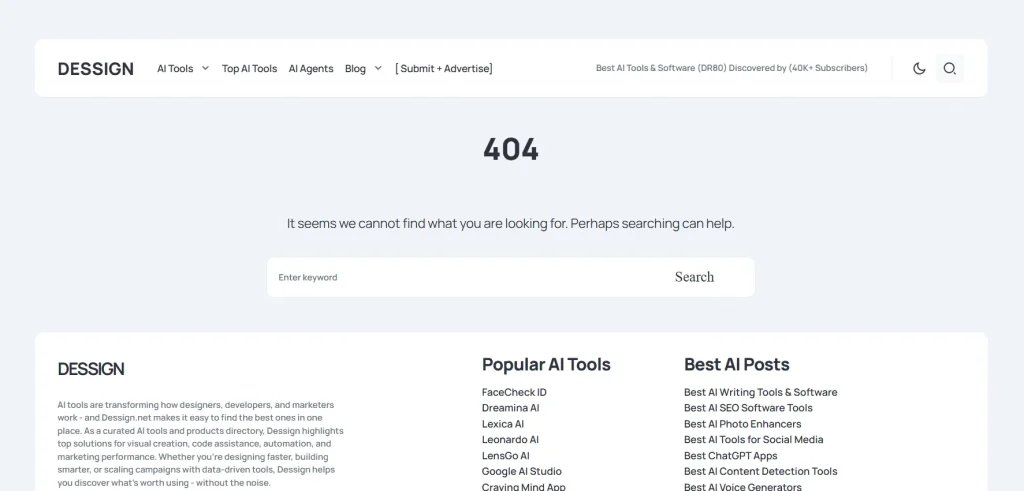Open the FaceCheck ID tool link

tap(514, 392)
